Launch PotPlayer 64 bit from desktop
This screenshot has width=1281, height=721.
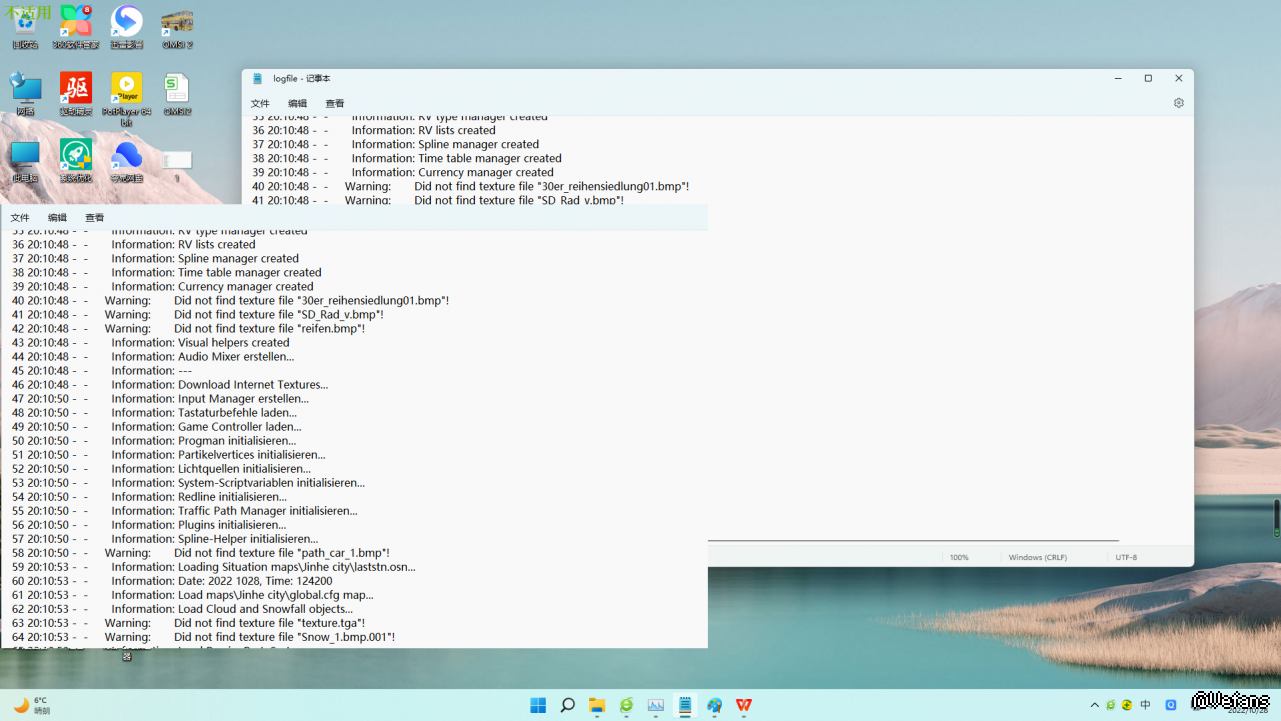126,93
